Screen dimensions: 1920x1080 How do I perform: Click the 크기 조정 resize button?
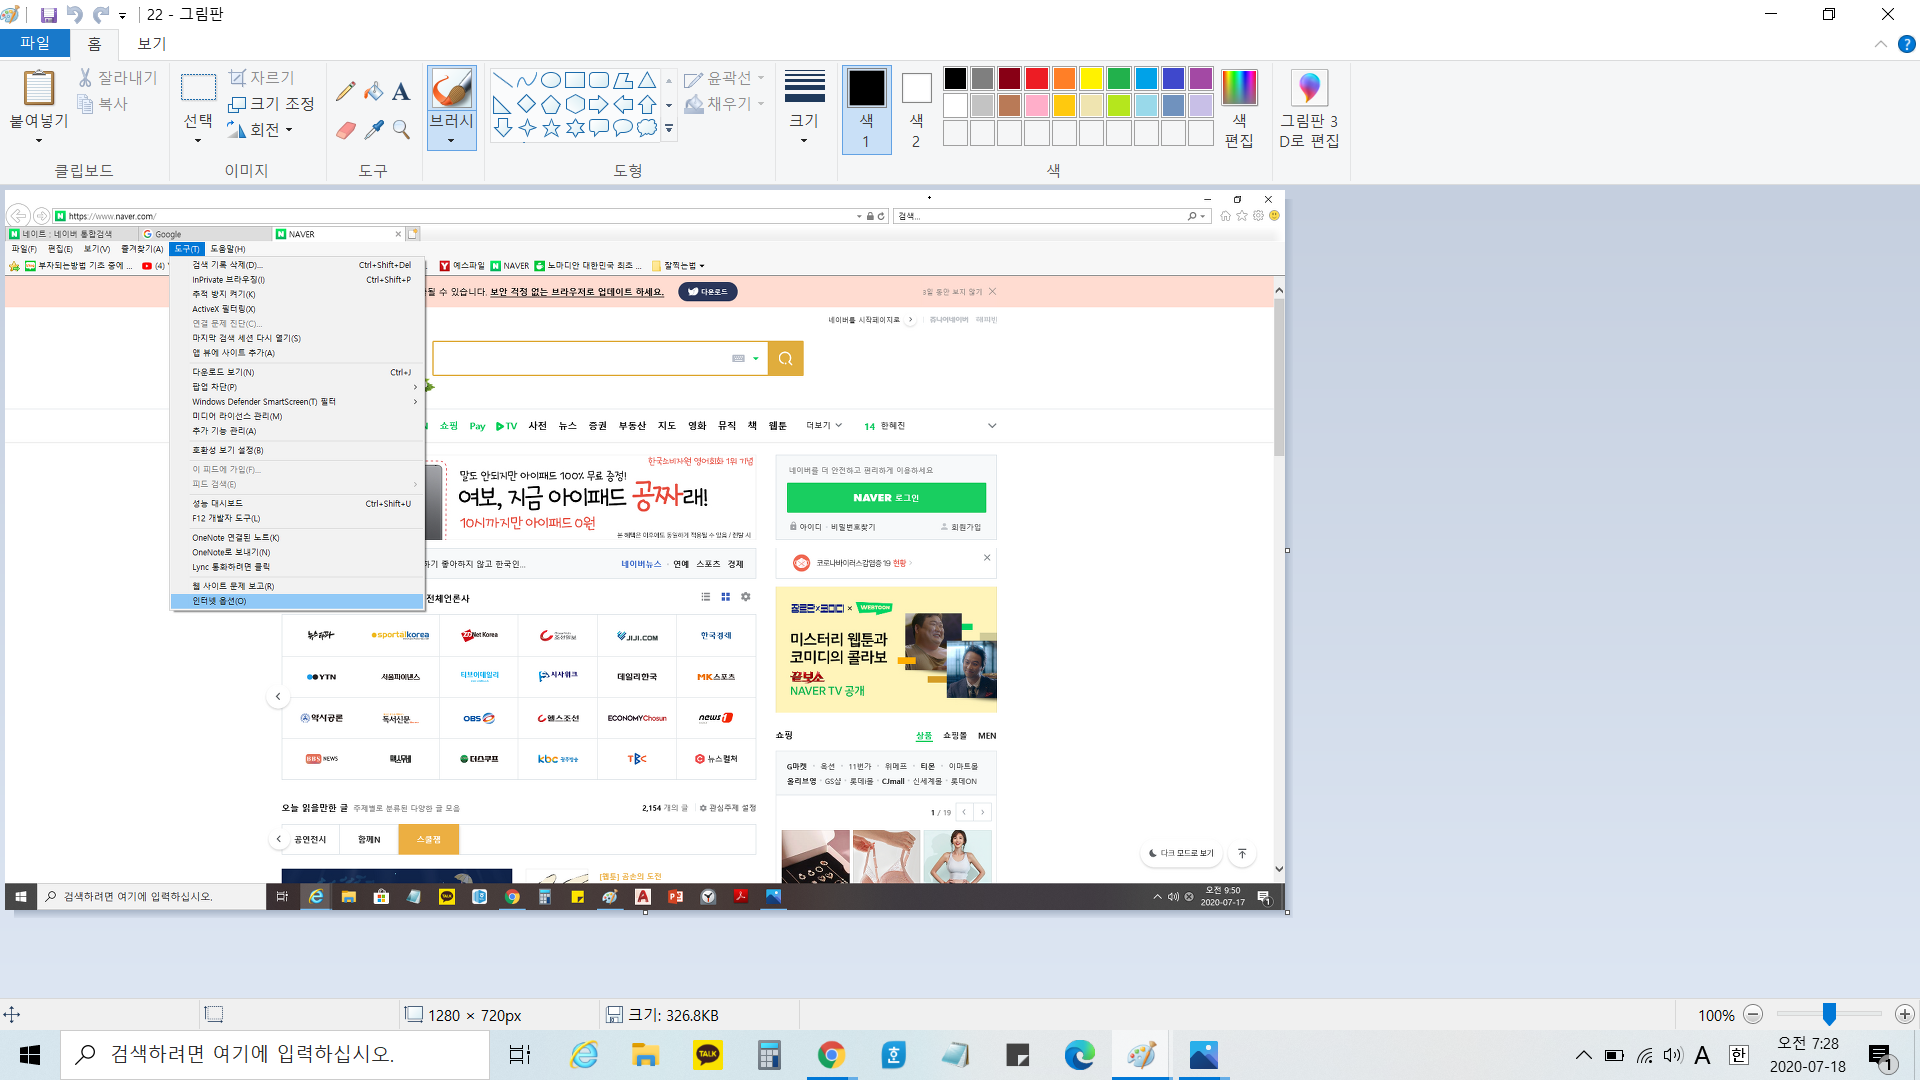click(271, 104)
